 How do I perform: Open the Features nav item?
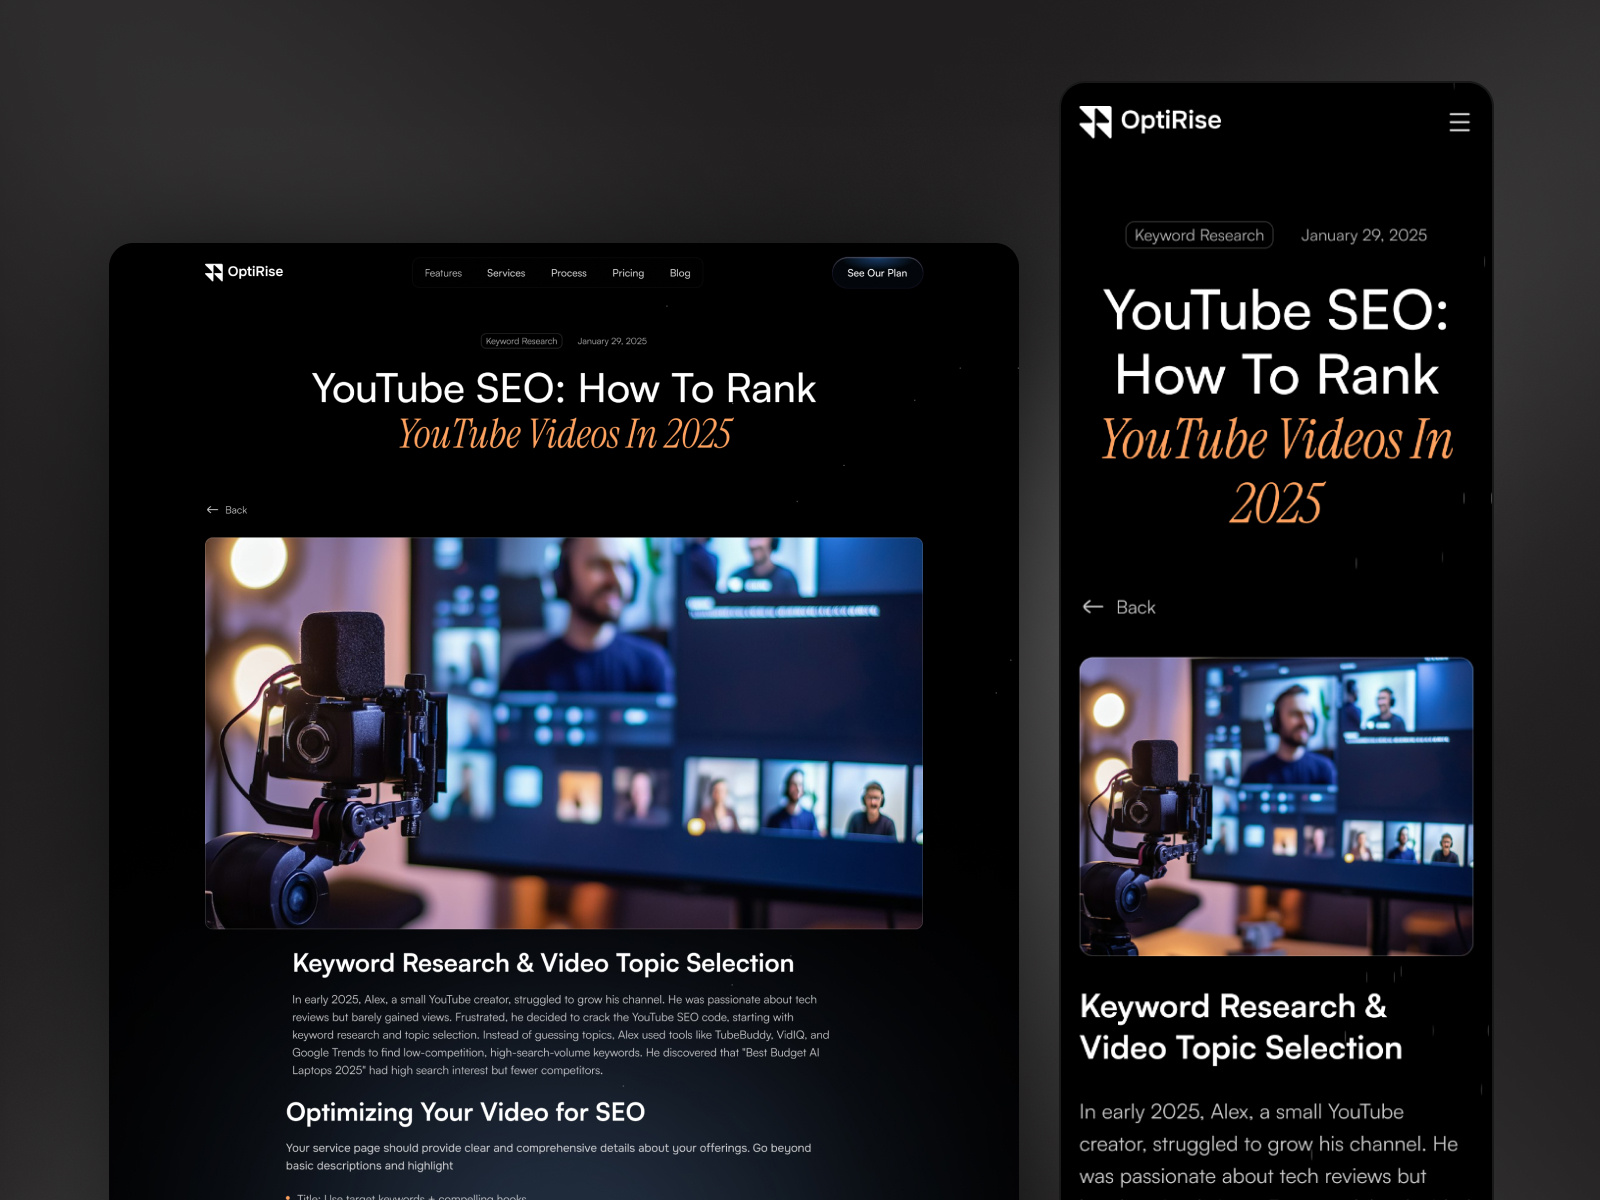(443, 273)
